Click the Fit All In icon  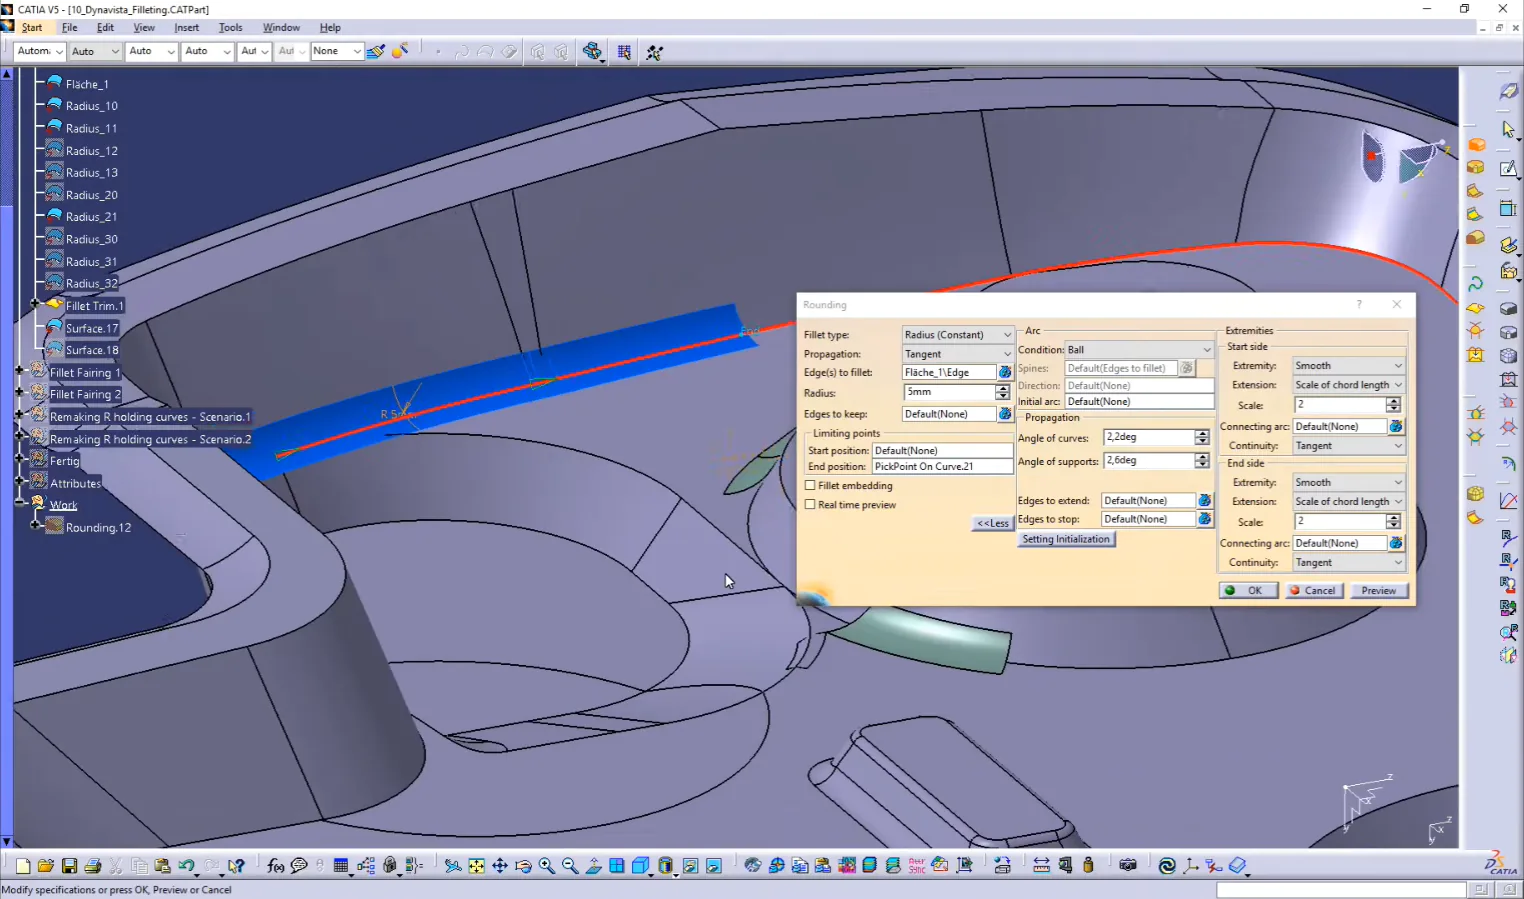[477, 866]
